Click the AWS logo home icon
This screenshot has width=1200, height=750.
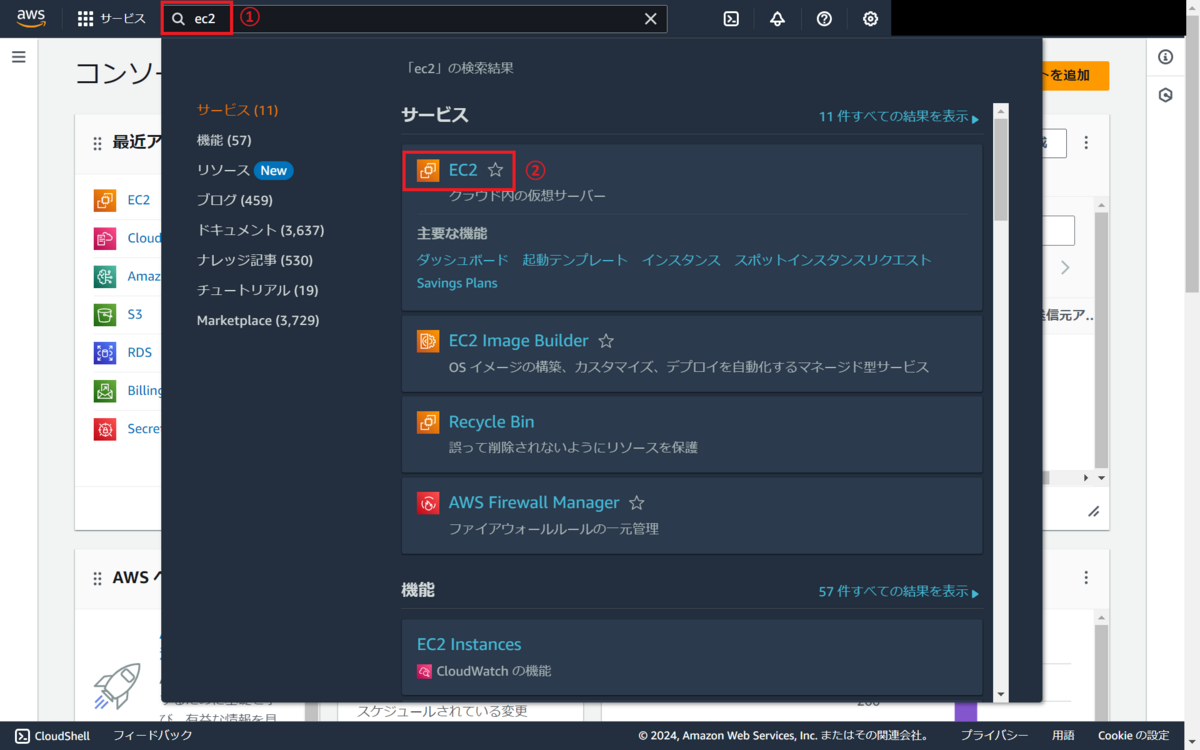click(x=32, y=18)
